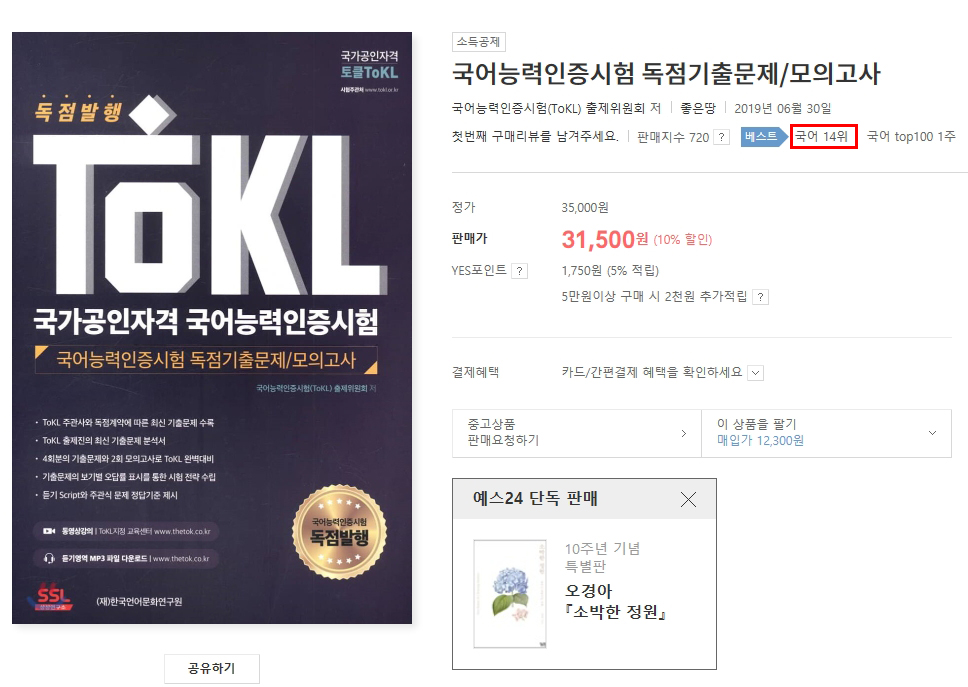
Task: Click the blue 베스트 badge
Action: pos(764,136)
